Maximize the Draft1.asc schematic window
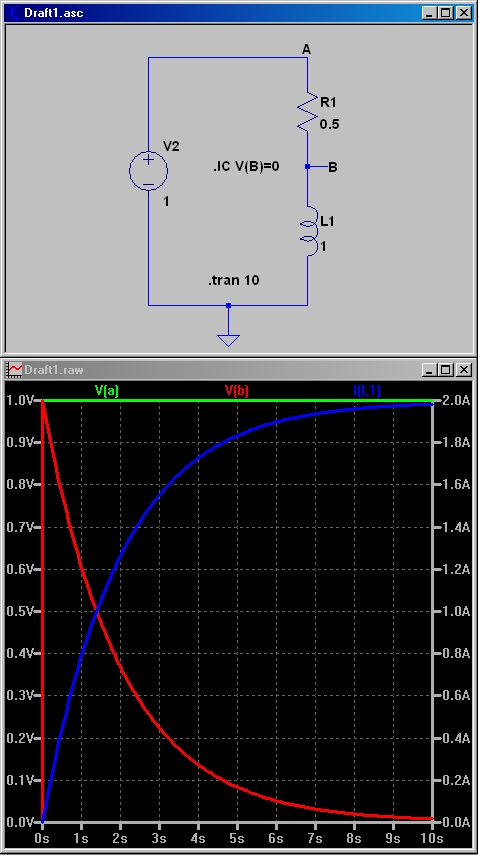Screen dimensions: 478x855 pos(445,13)
